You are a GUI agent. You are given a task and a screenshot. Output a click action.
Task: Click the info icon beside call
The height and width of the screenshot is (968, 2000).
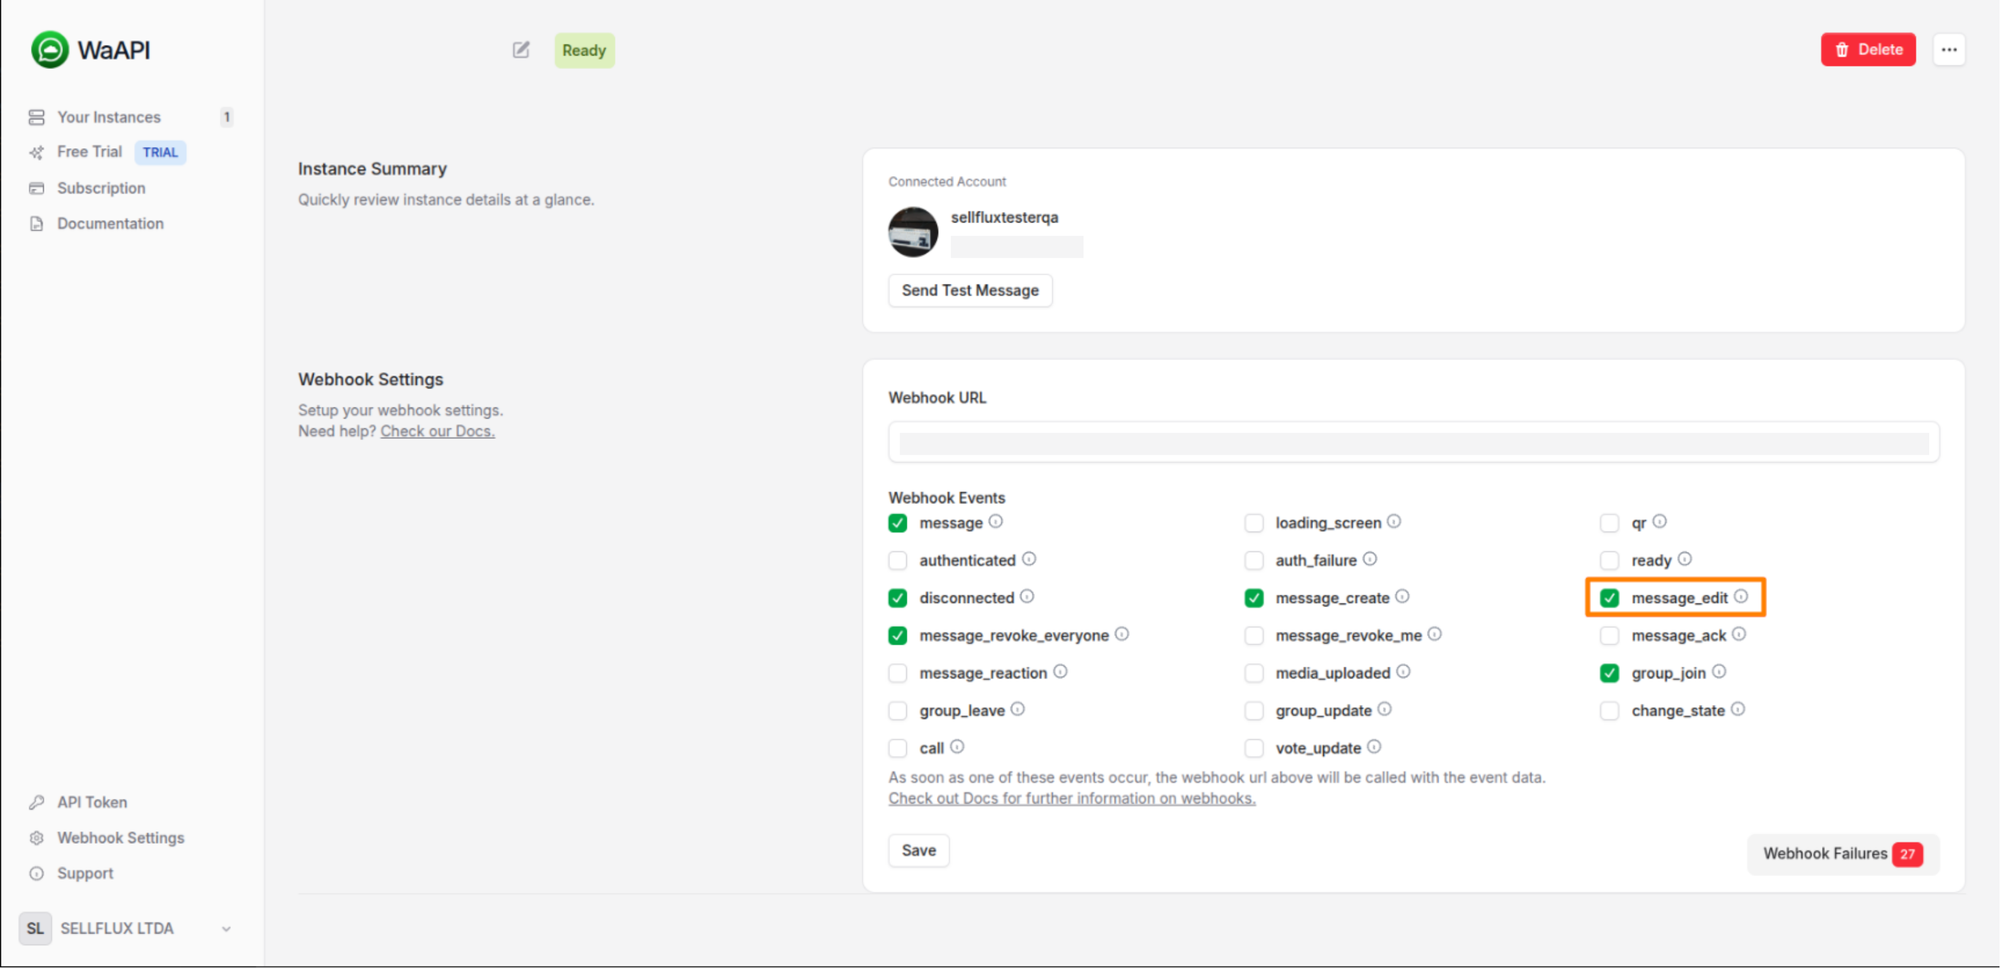pyautogui.click(x=957, y=747)
